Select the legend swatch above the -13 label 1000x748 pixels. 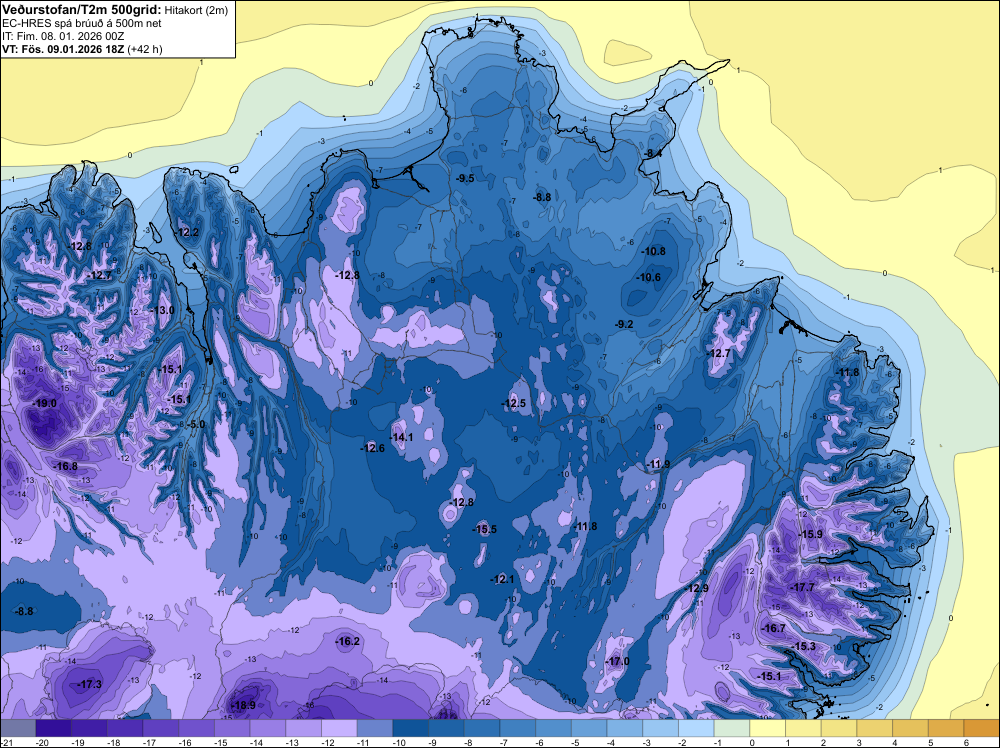click(x=304, y=728)
